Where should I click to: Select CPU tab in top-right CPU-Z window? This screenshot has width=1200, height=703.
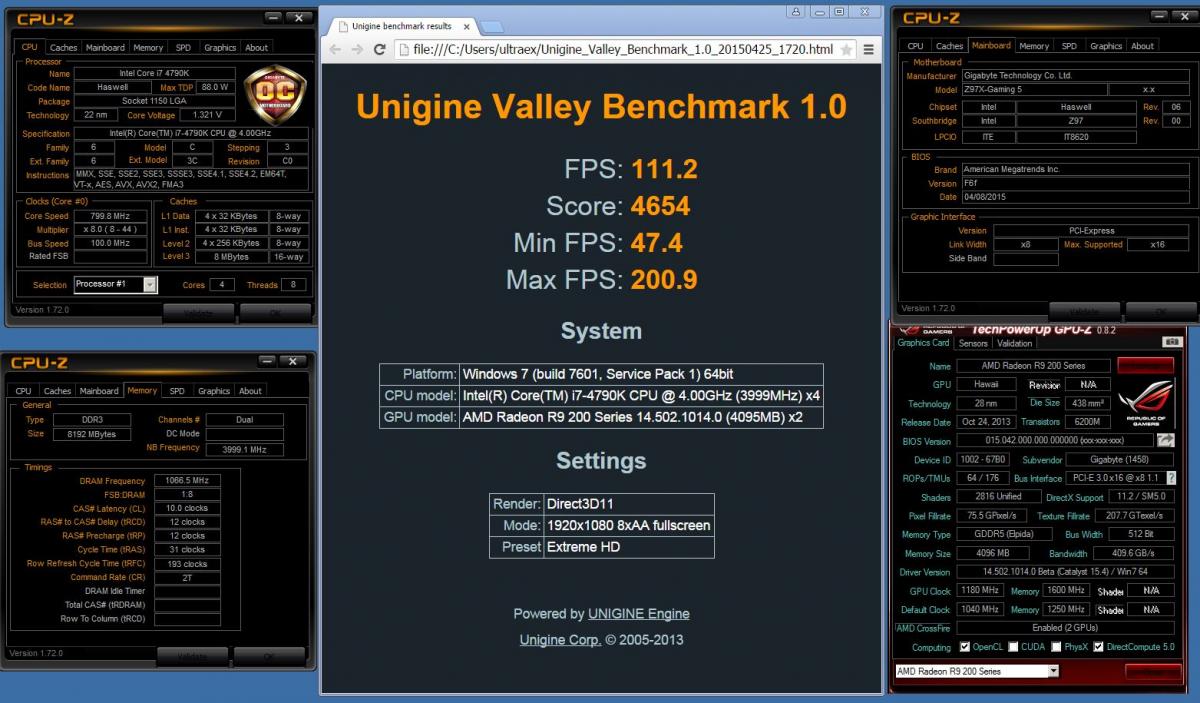tap(915, 46)
